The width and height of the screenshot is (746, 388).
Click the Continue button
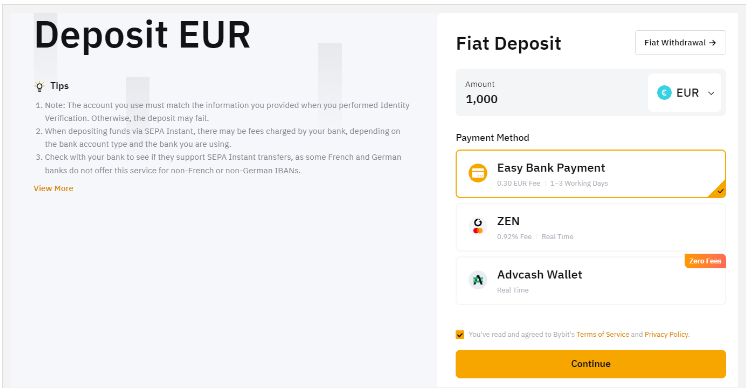(x=590, y=364)
